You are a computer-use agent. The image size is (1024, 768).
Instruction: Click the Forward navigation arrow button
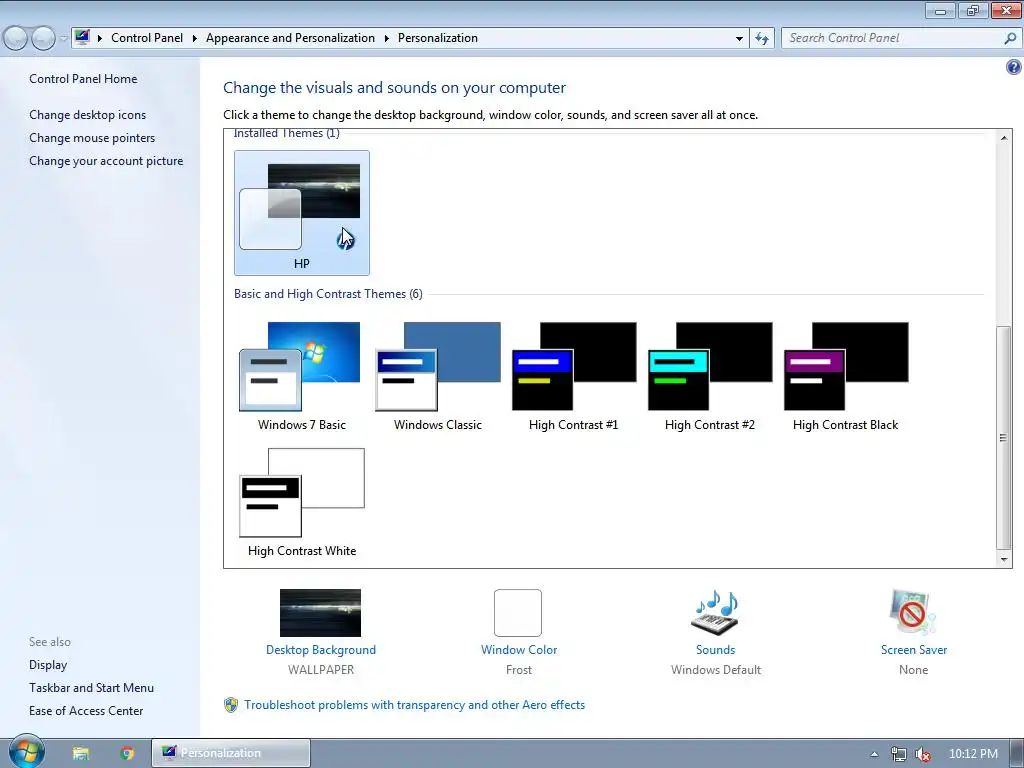click(x=43, y=38)
